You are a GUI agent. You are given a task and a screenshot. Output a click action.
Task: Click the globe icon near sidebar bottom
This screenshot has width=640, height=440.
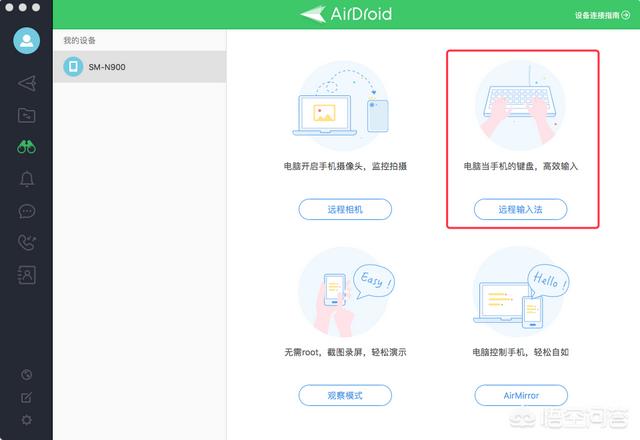point(26,375)
